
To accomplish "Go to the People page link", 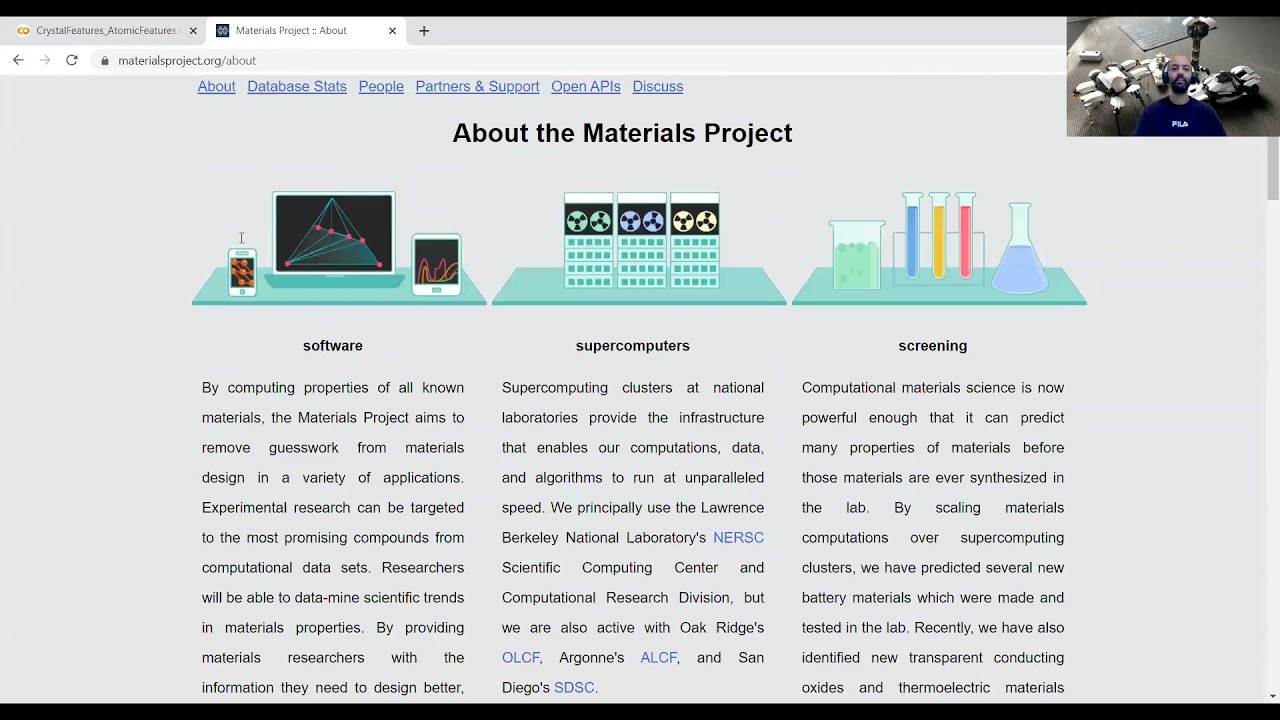I will point(381,87).
